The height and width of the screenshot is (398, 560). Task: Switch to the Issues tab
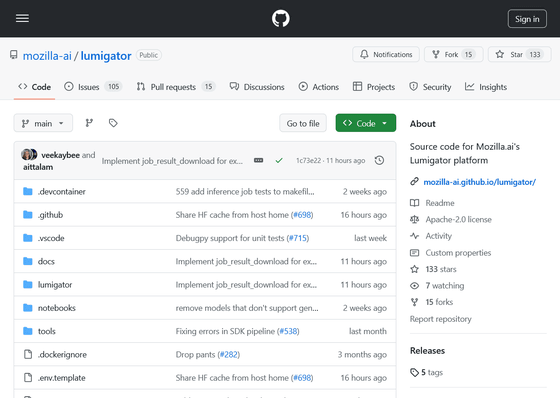(x=93, y=87)
